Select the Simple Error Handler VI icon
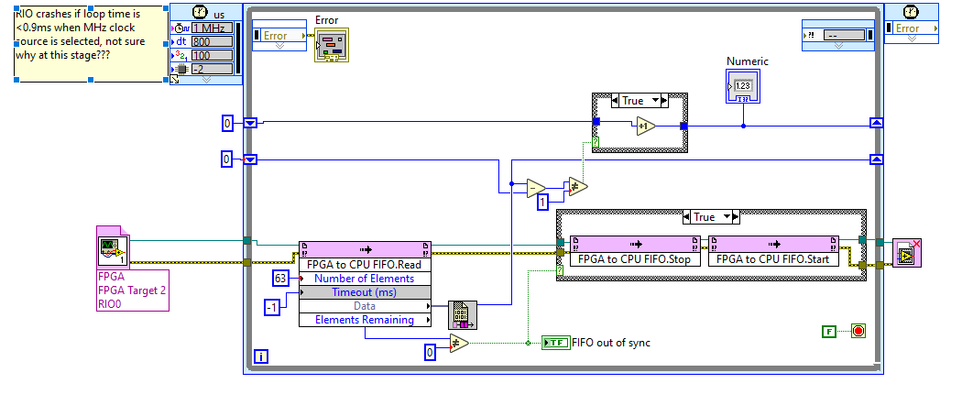The image size is (962, 395). tap(331, 45)
